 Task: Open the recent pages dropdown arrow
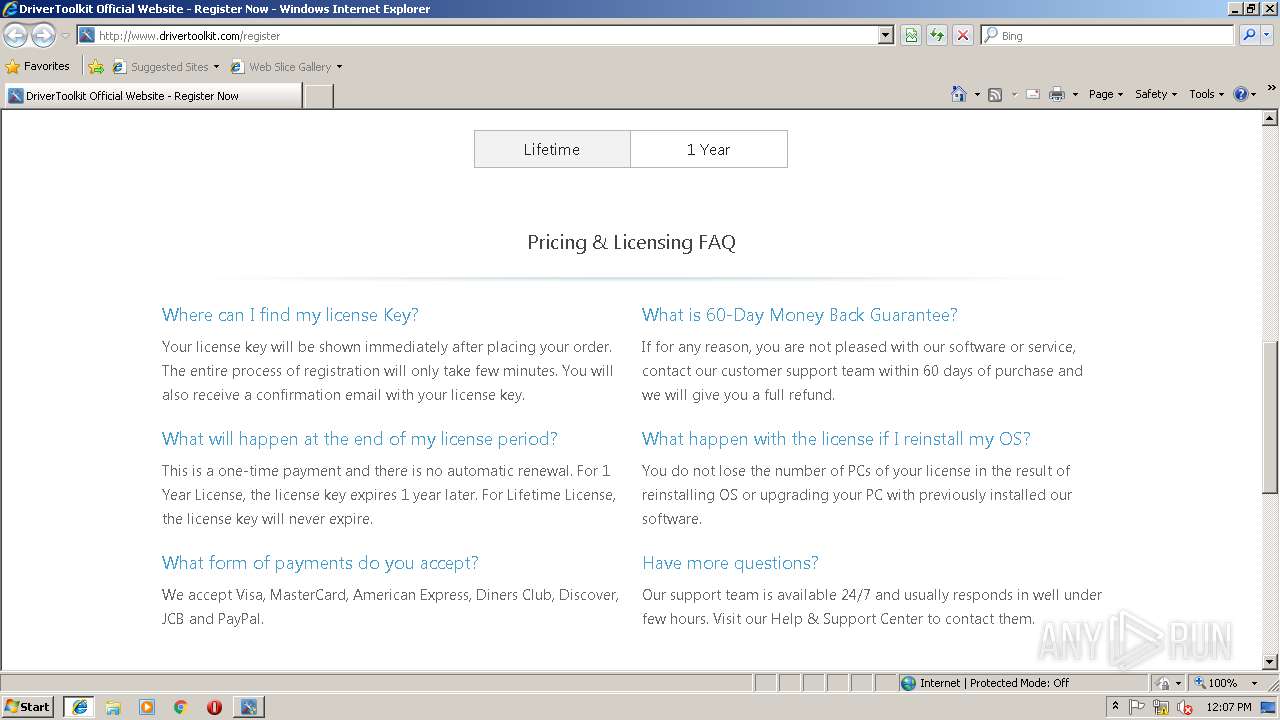(65, 36)
